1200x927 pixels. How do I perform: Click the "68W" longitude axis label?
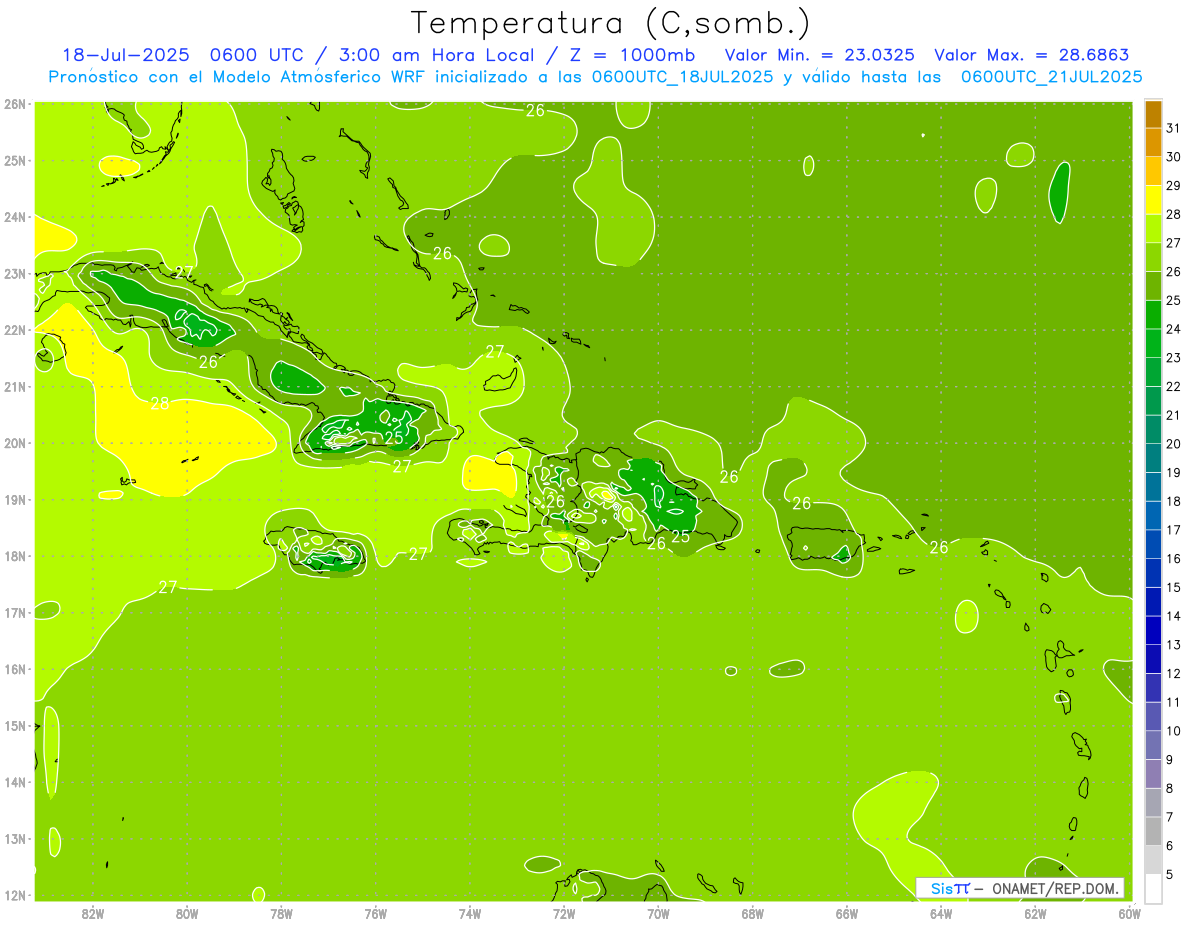point(753,913)
